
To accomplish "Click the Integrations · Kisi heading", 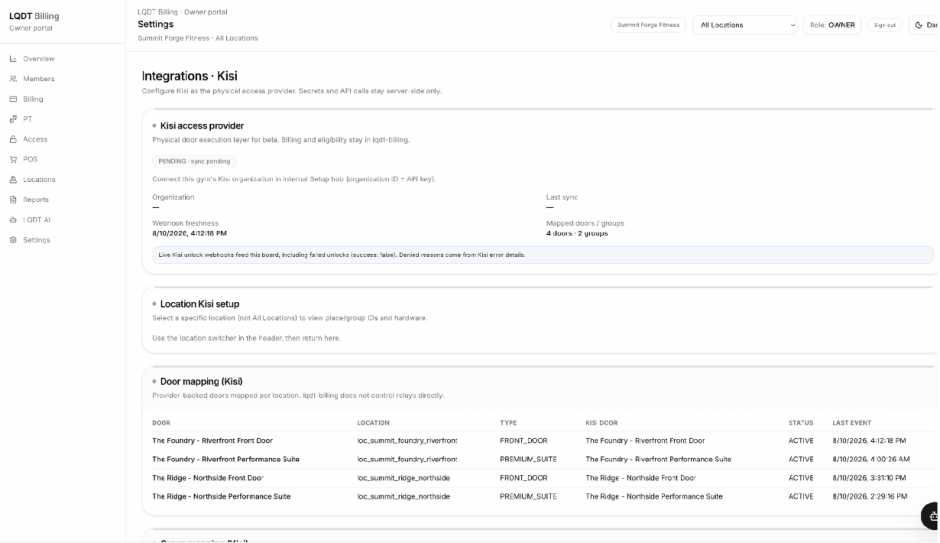I will coord(189,76).
